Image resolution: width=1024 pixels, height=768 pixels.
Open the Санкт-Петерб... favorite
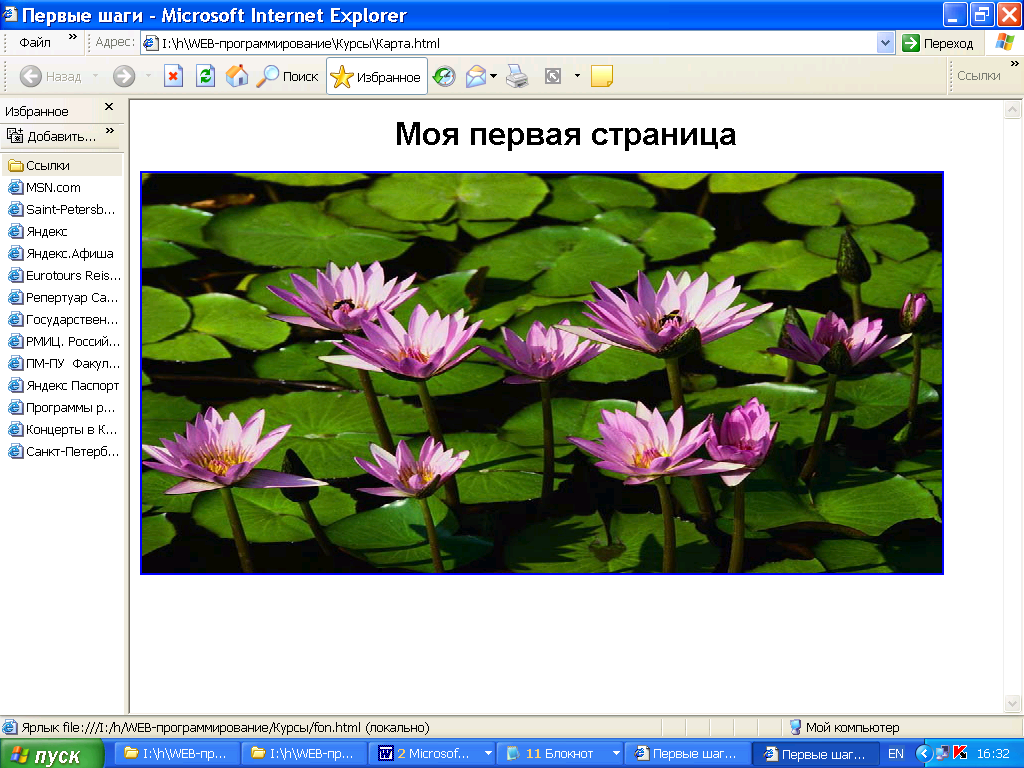[x=63, y=451]
